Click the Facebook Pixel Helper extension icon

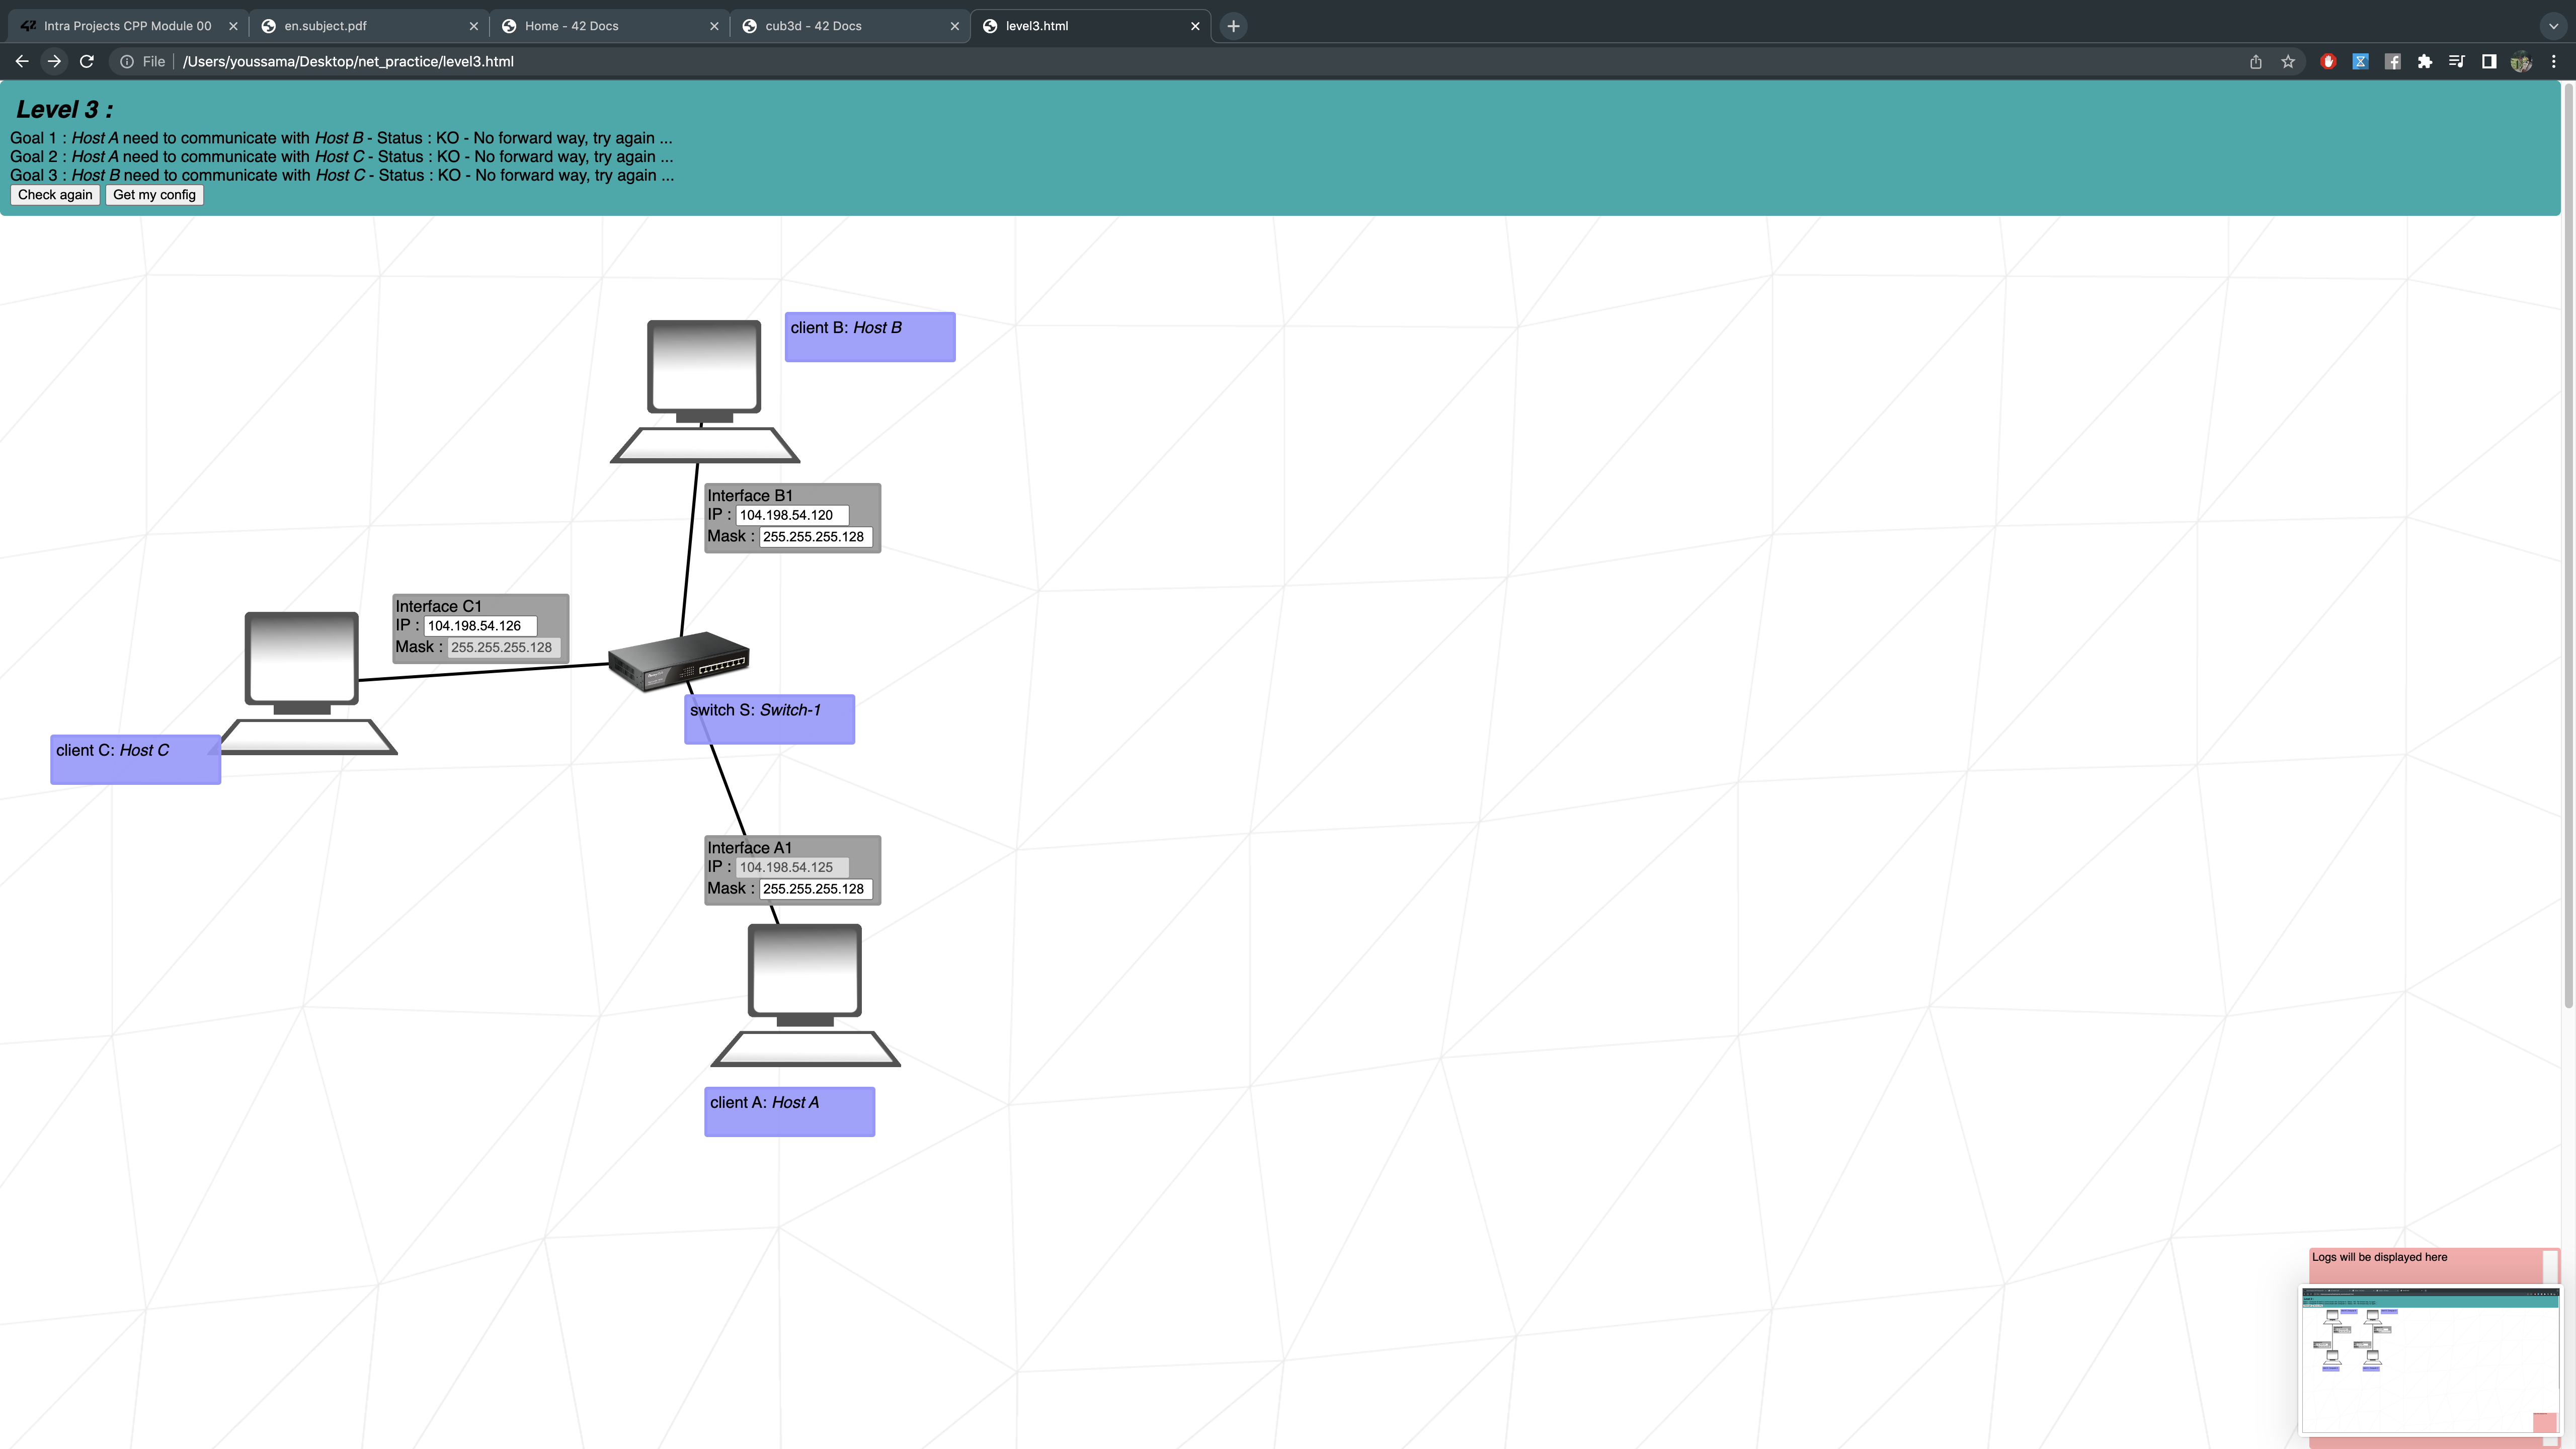tap(2393, 61)
